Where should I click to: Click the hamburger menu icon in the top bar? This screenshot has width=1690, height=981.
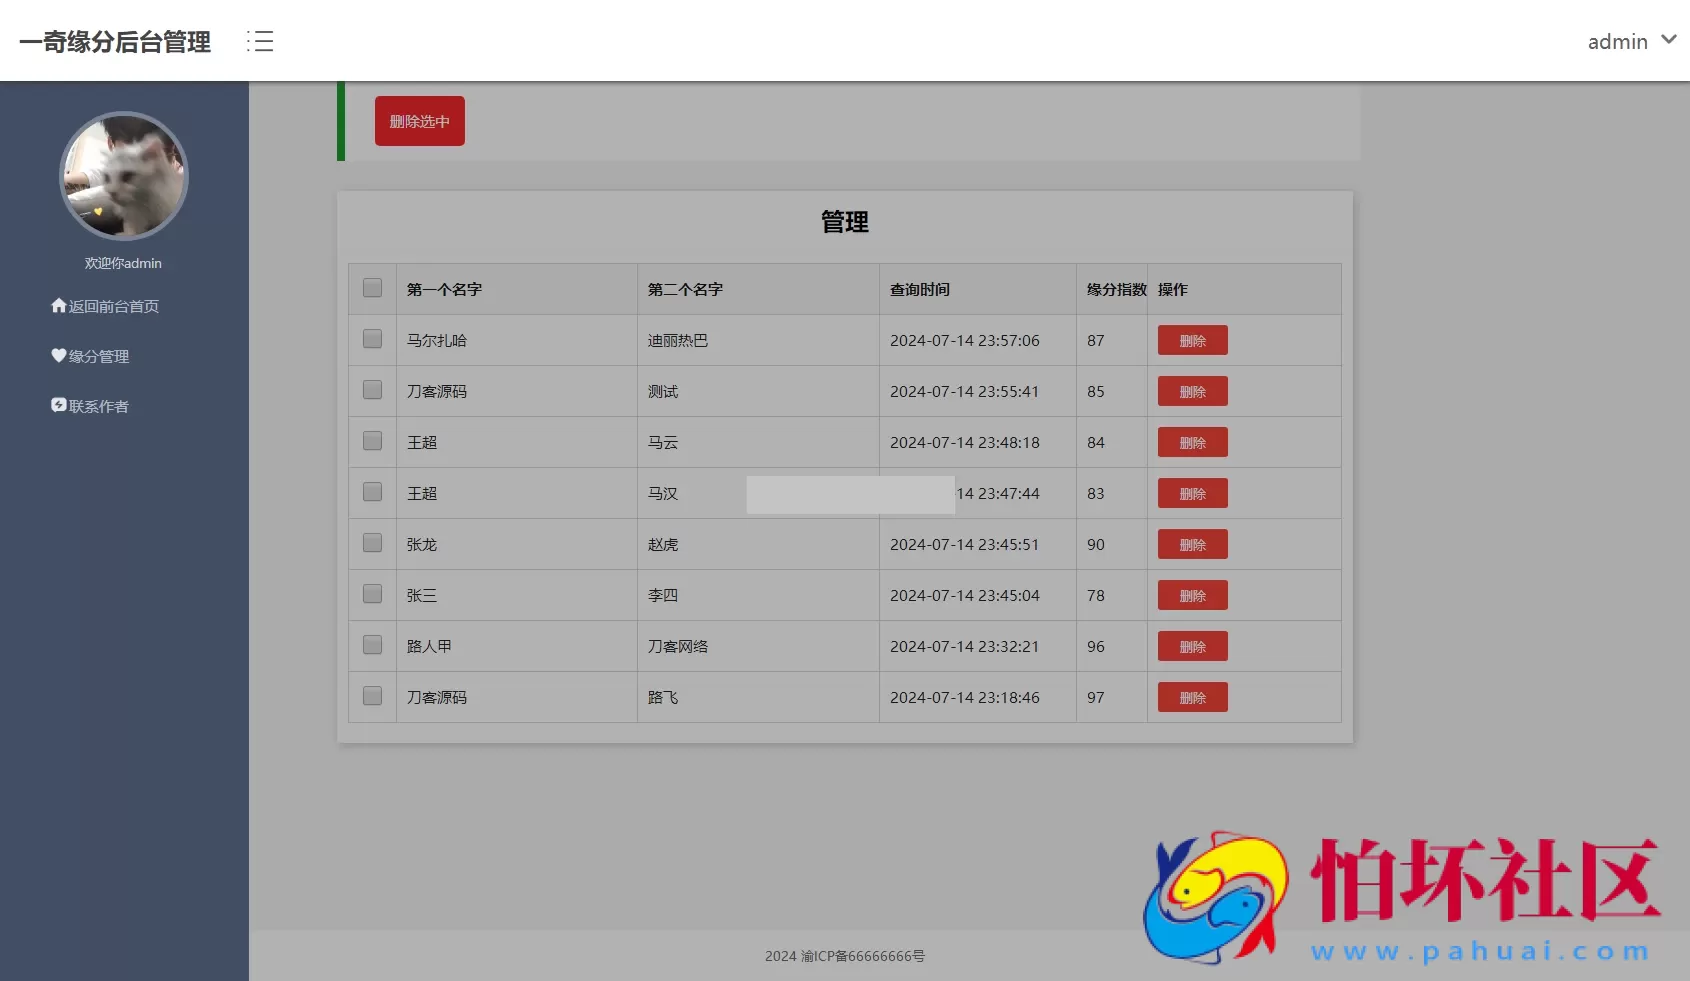pos(260,40)
